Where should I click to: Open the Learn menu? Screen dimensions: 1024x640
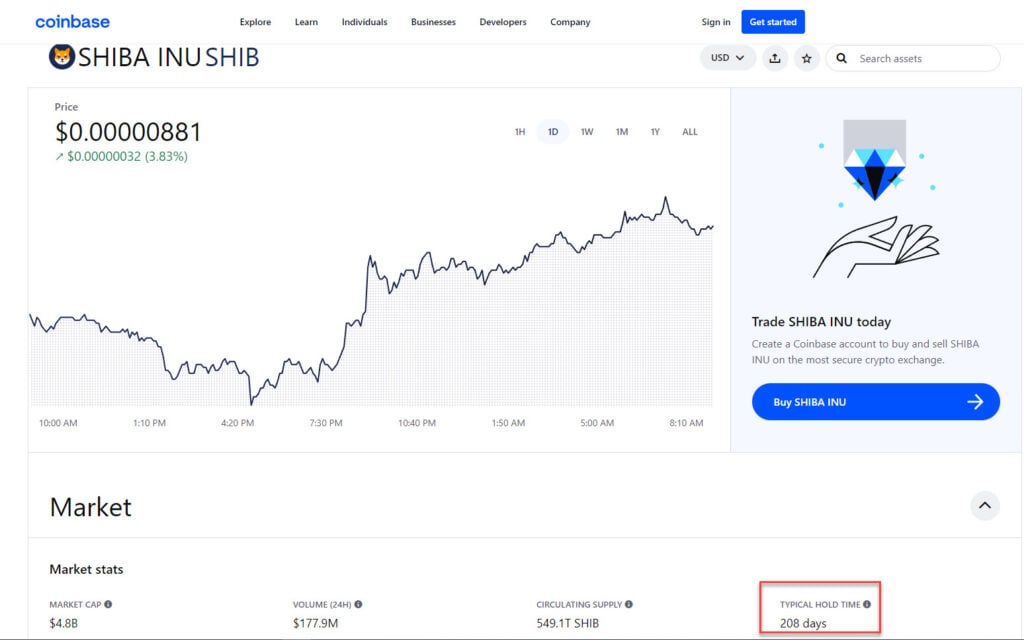click(306, 22)
